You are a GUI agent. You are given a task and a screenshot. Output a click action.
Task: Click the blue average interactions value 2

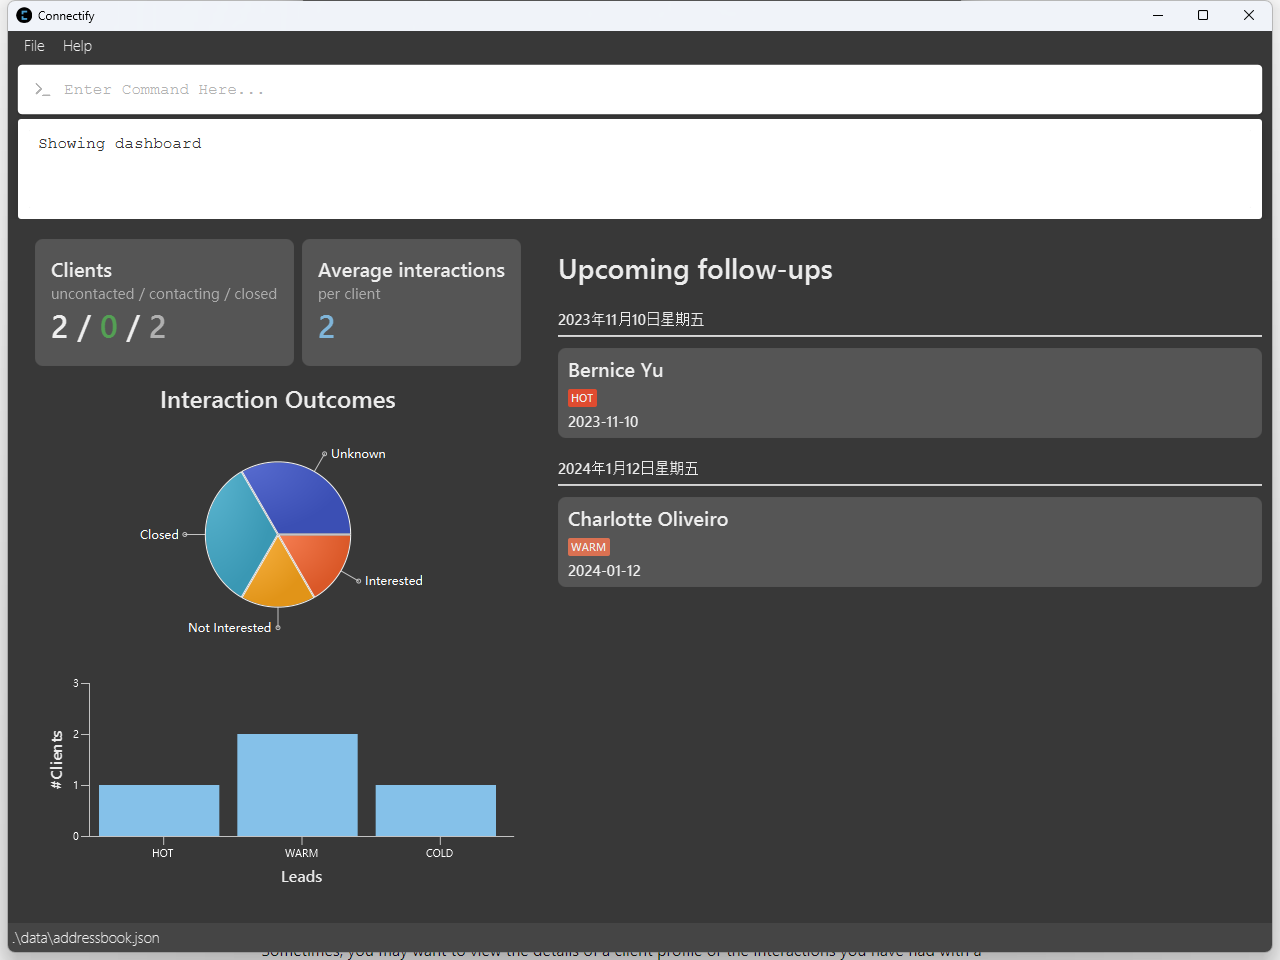point(327,327)
